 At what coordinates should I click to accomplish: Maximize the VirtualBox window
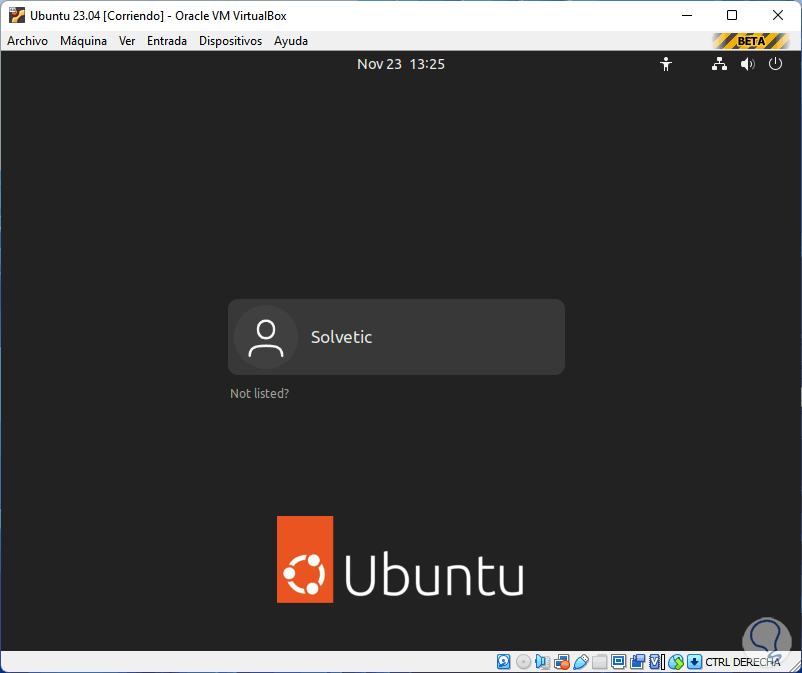click(x=732, y=16)
